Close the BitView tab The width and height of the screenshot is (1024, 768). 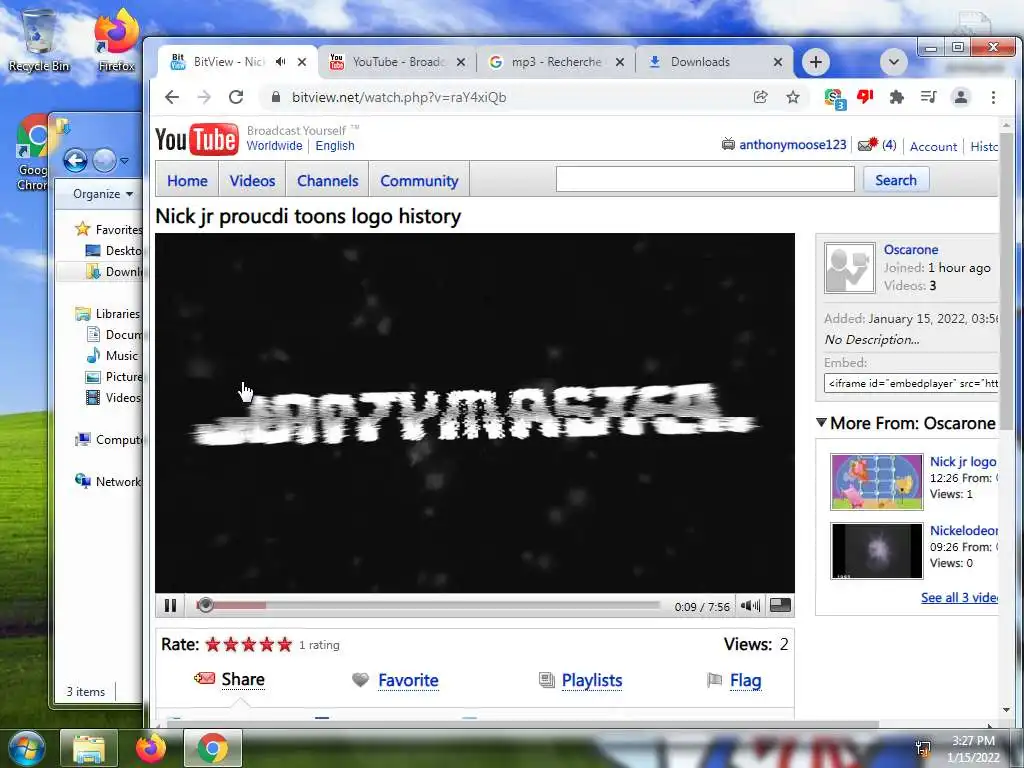tap(302, 62)
